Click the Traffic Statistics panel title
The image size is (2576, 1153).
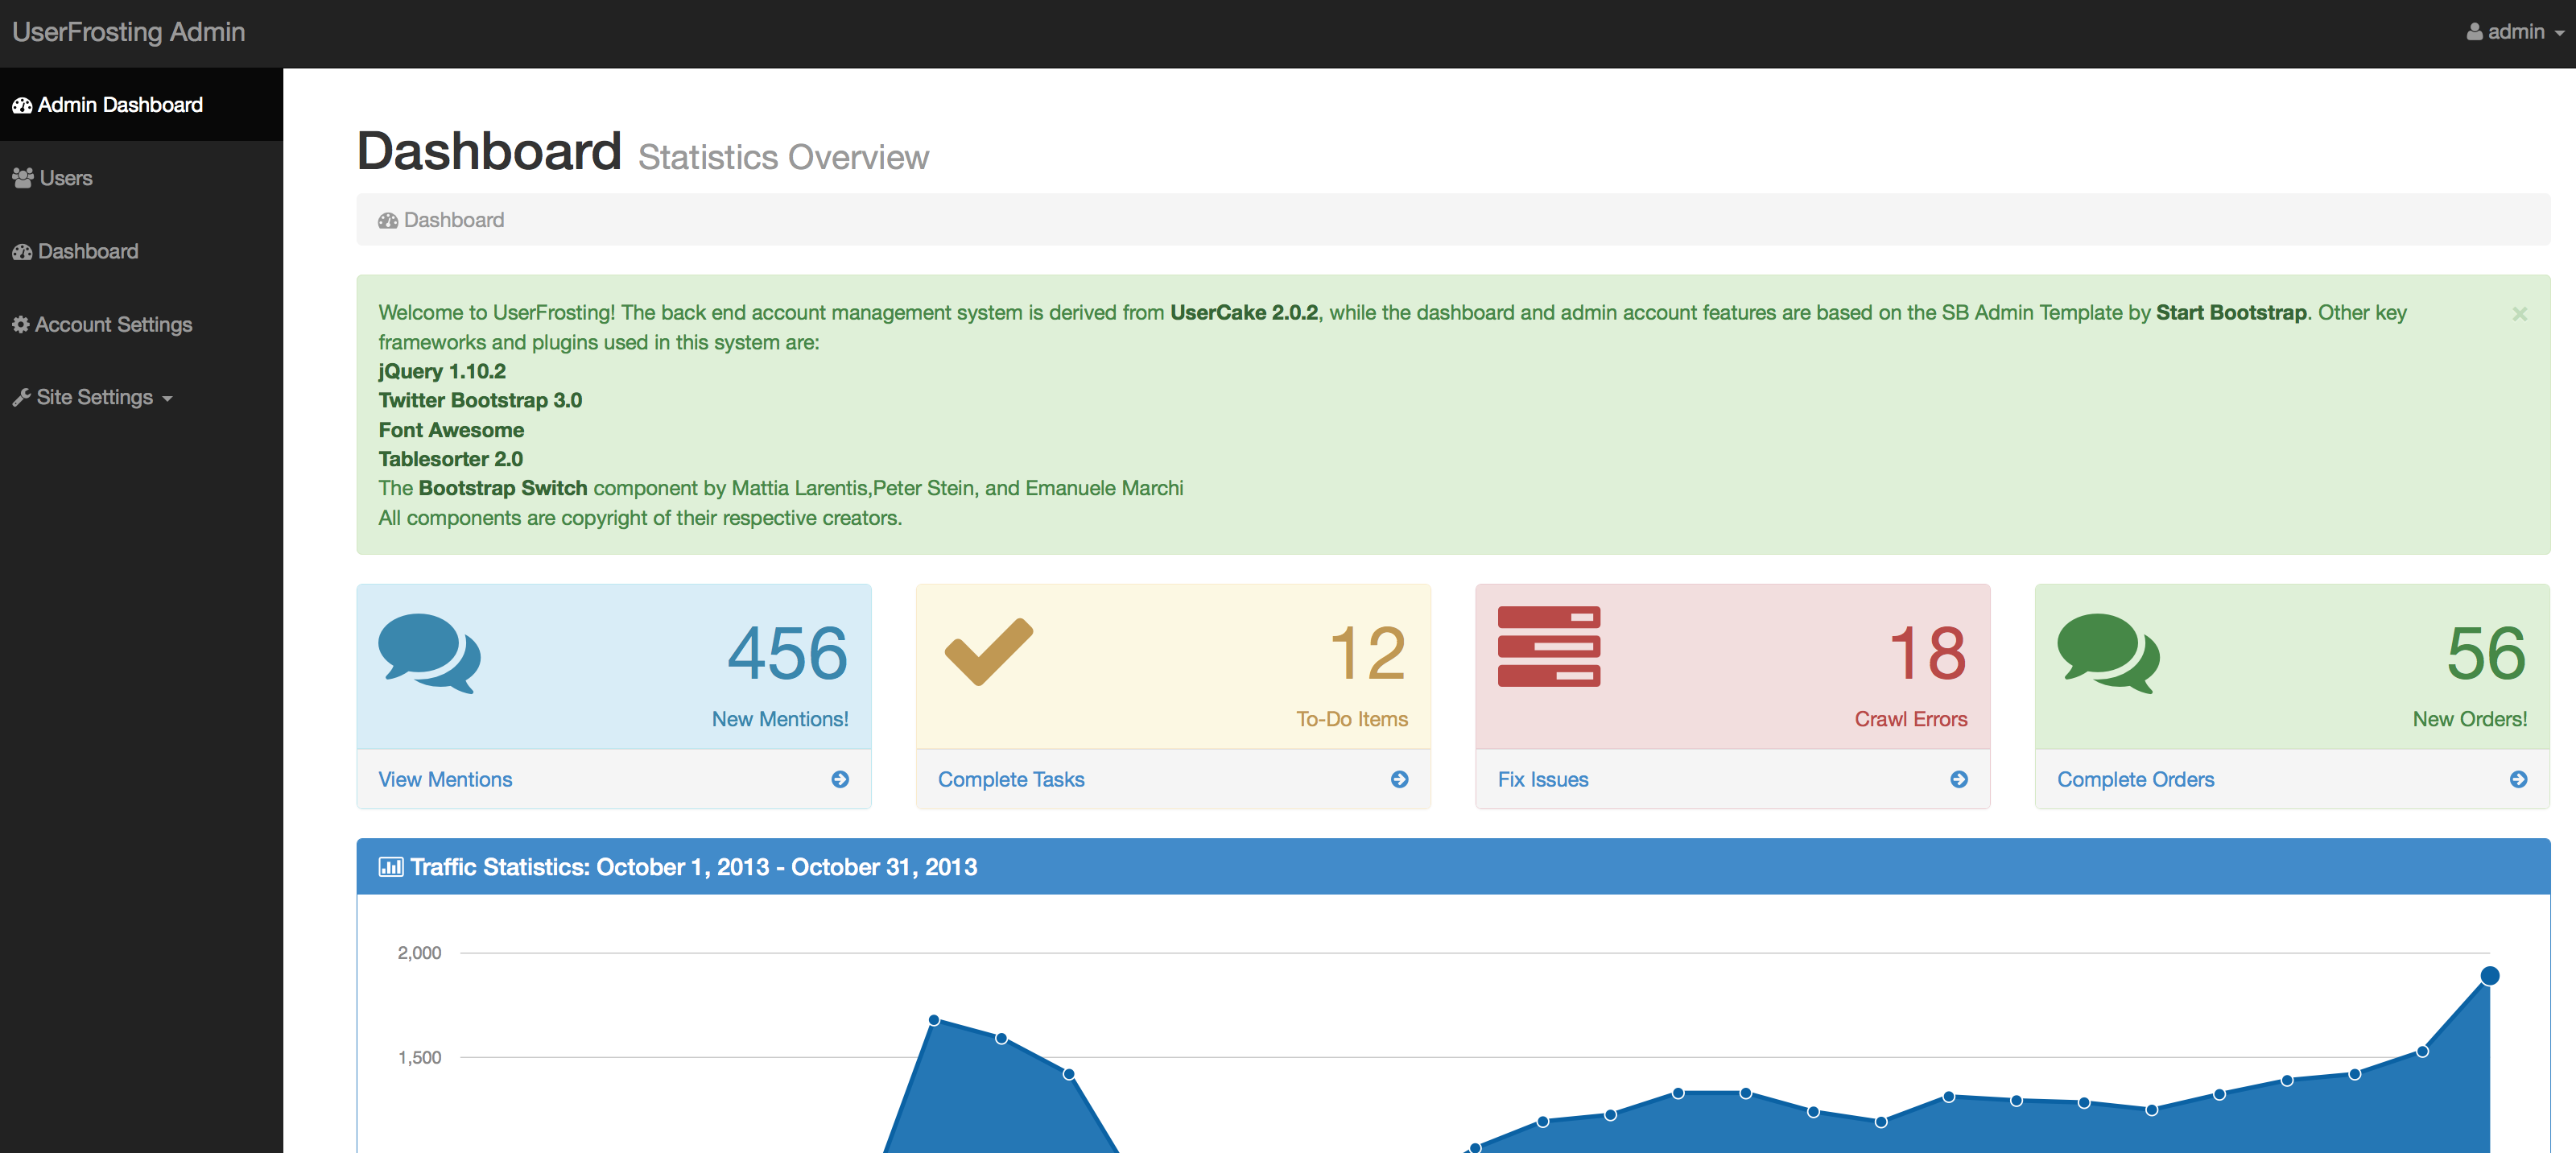694,867
